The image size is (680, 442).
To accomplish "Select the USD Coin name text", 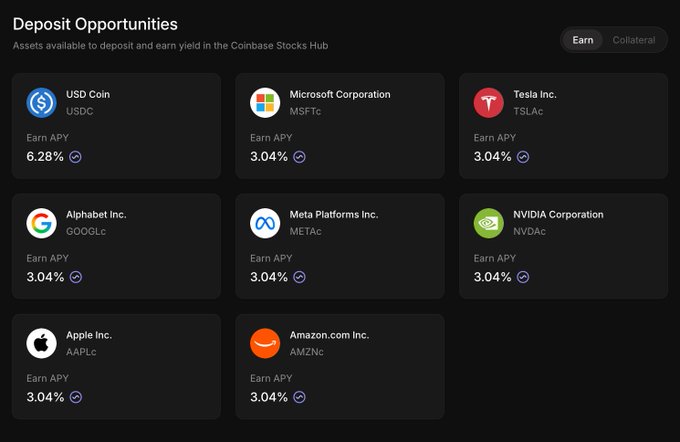I will click(88, 94).
